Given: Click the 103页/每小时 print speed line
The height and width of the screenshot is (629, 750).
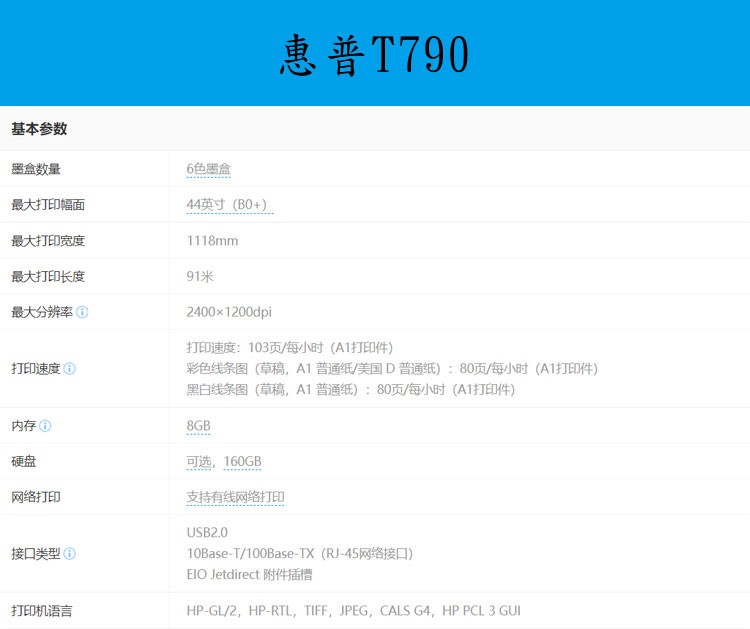Looking at the screenshot, I should (290, 348).
